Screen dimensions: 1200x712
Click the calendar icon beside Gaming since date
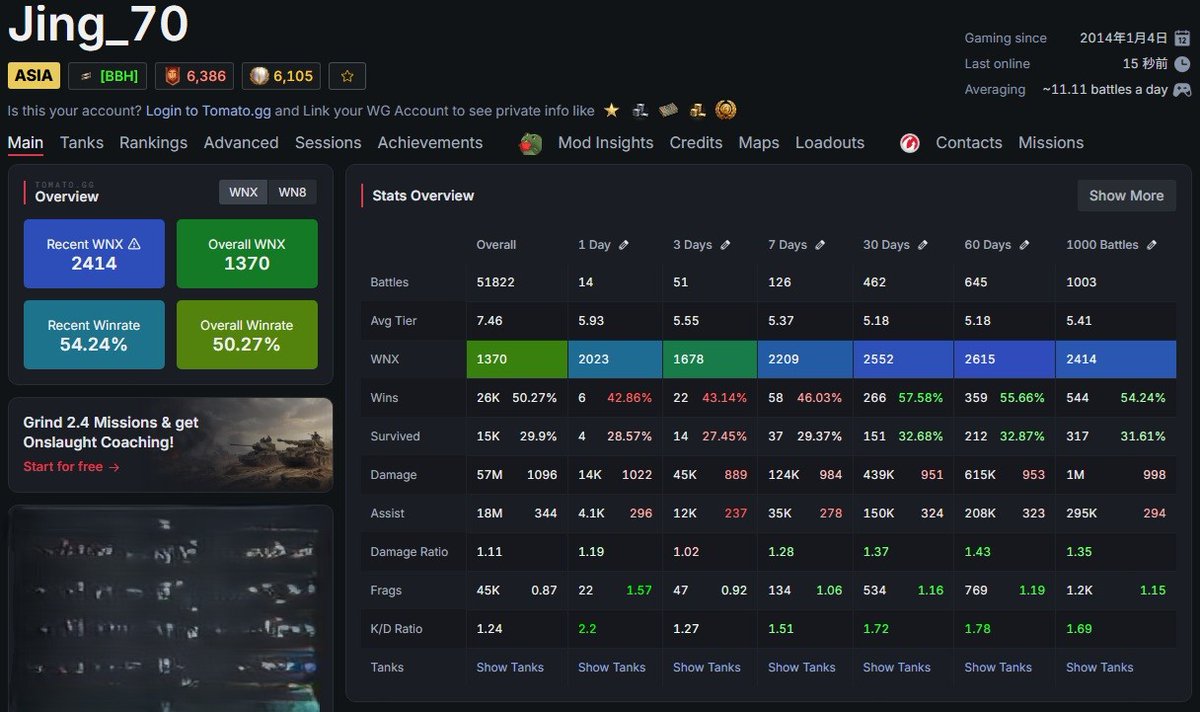click(x=1181, y=38)
